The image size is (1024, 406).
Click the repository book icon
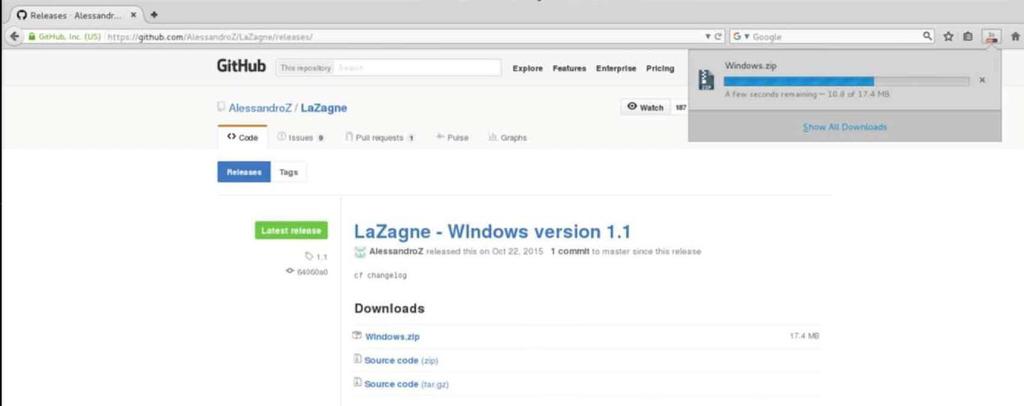click(x=221, y=107)
